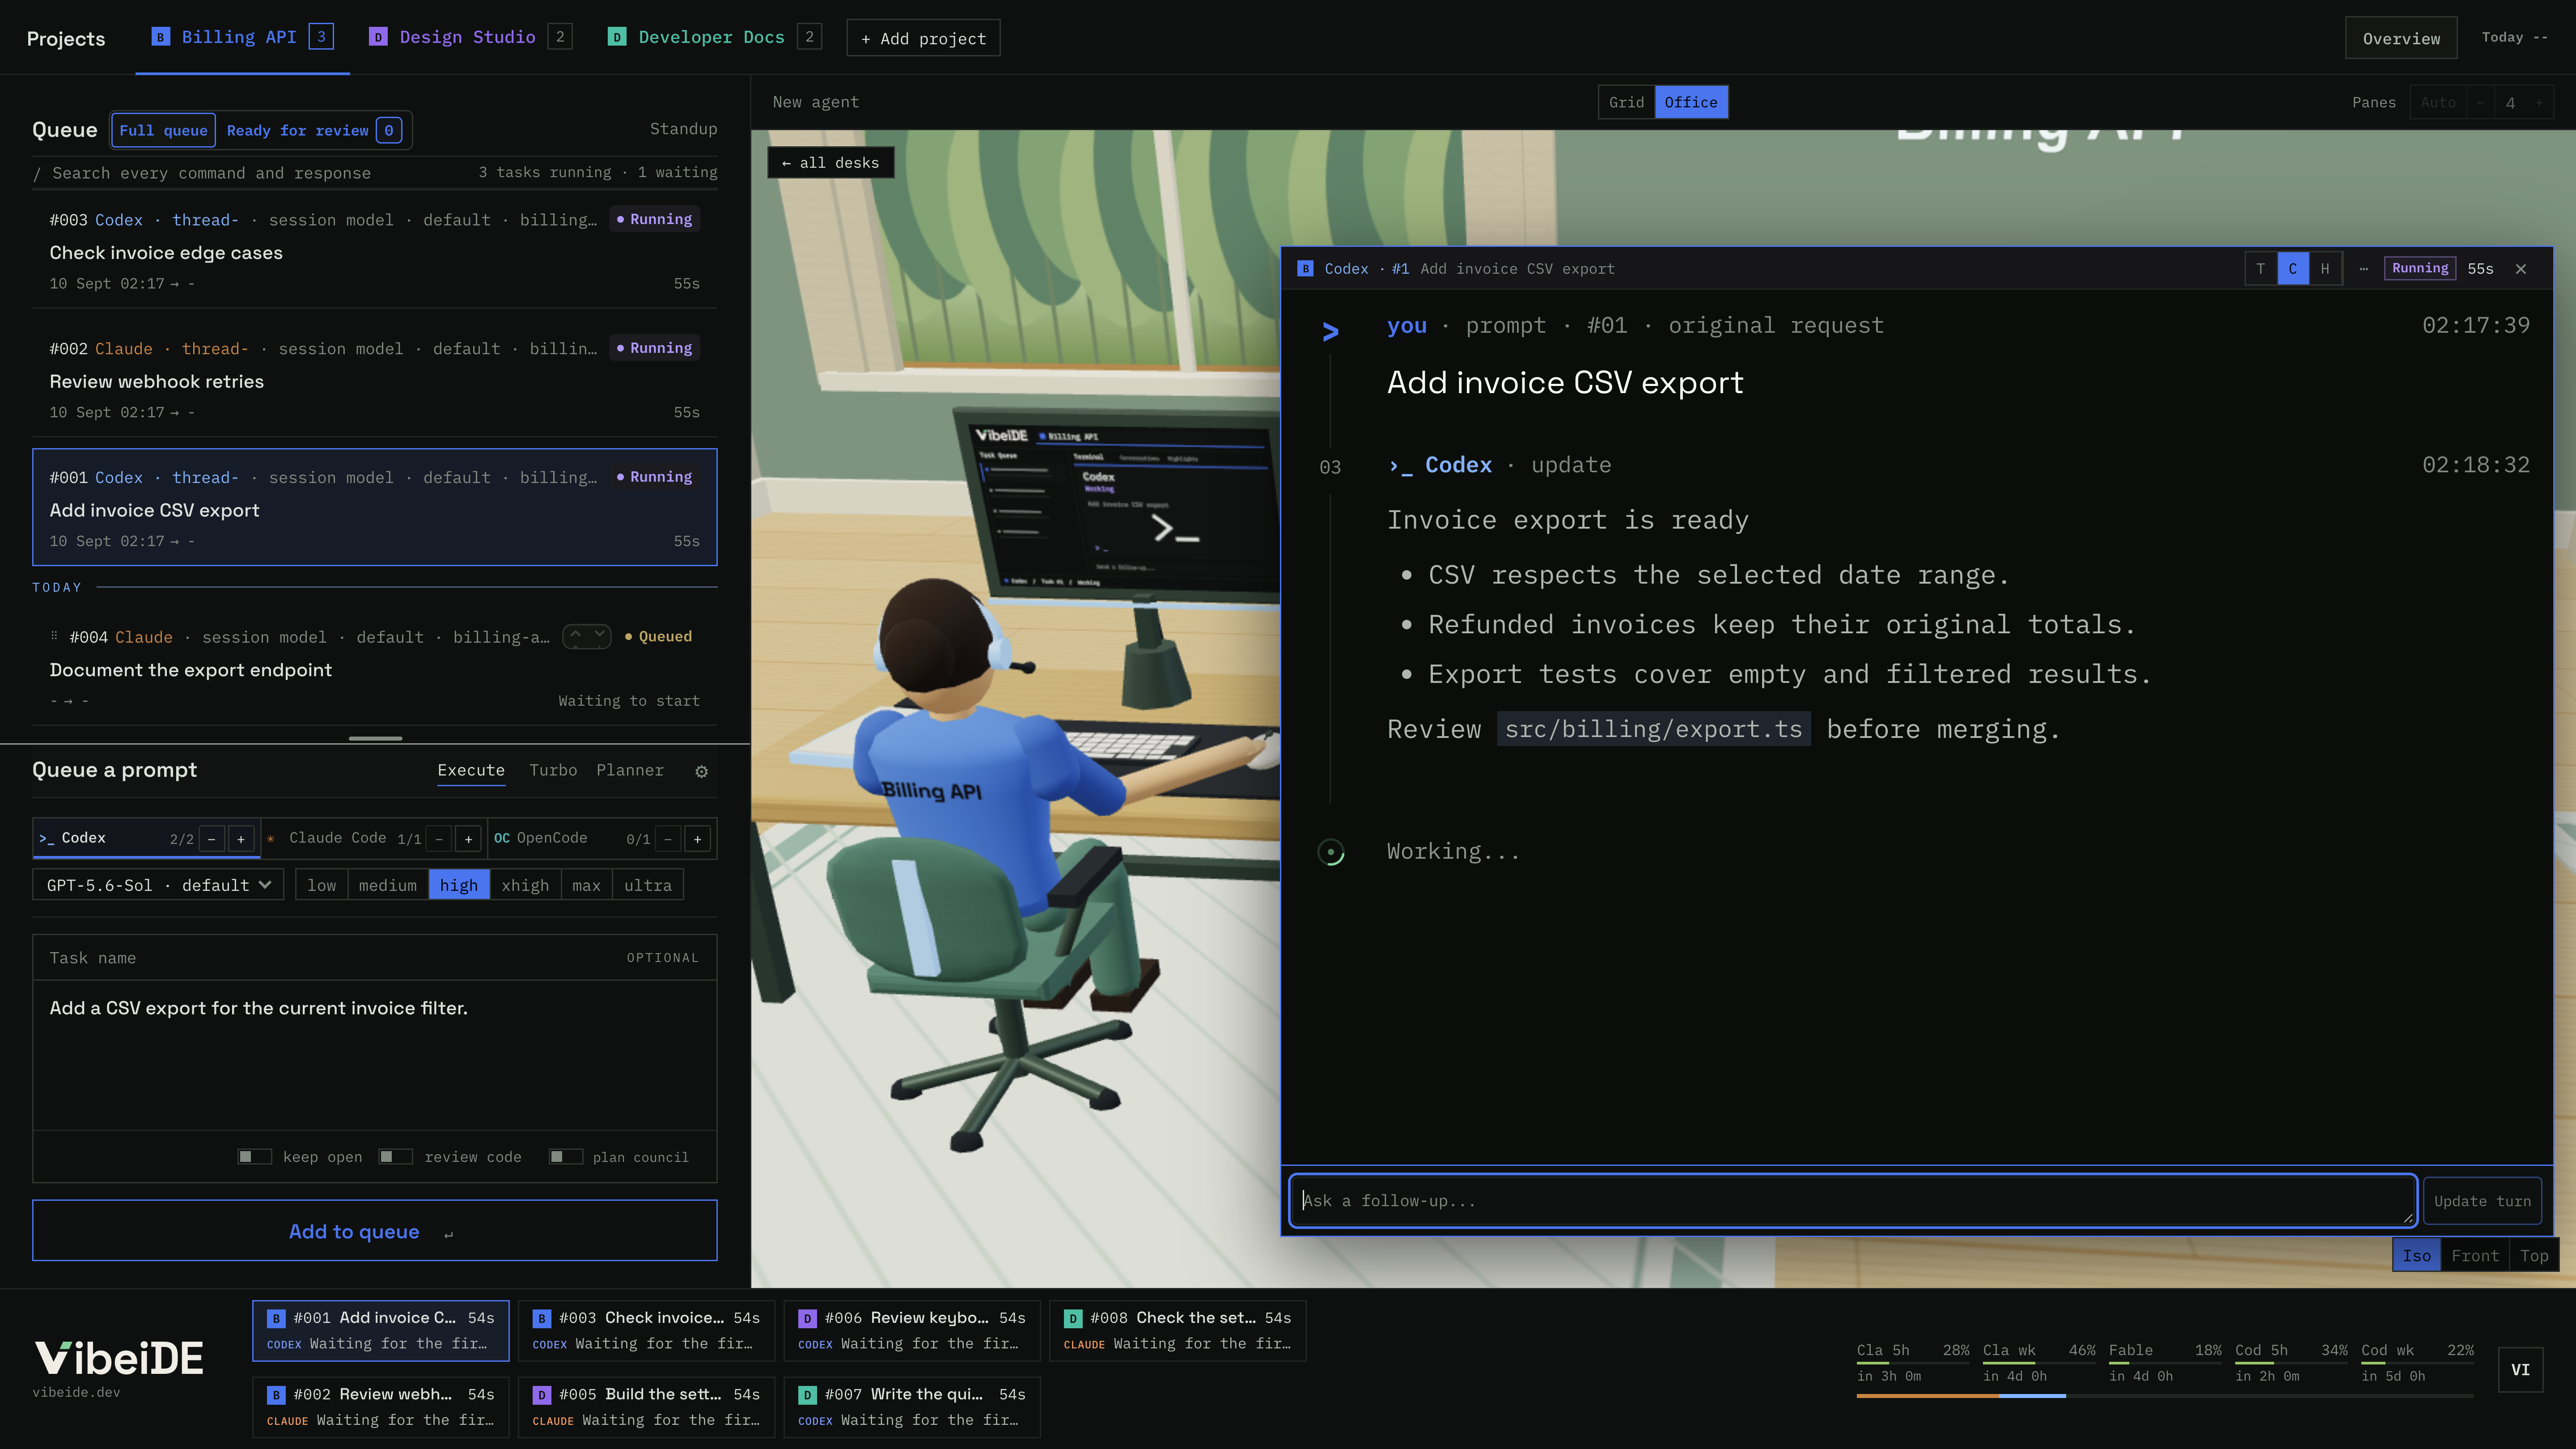
Task: Increase Codex agent slot count
Action: 241,839
